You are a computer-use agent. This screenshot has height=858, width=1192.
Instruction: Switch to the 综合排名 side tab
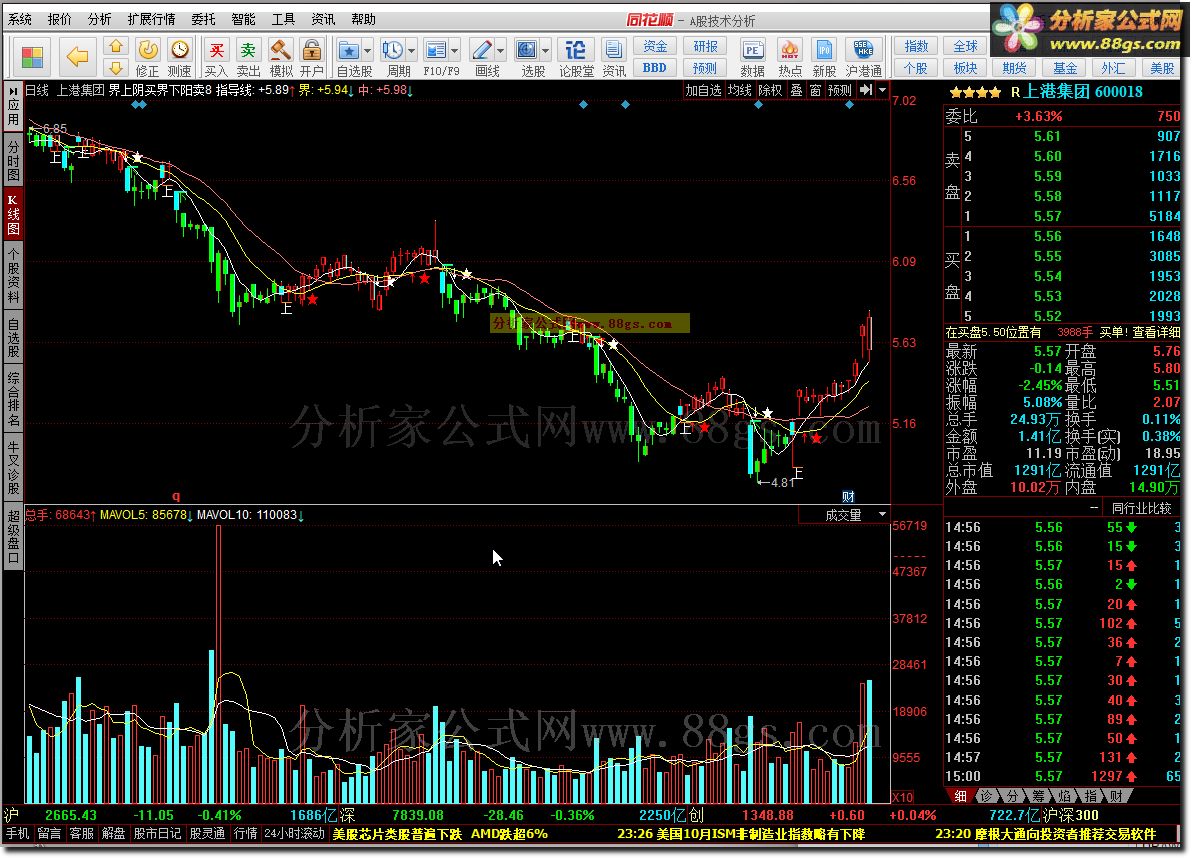click(x=13, y=398)
